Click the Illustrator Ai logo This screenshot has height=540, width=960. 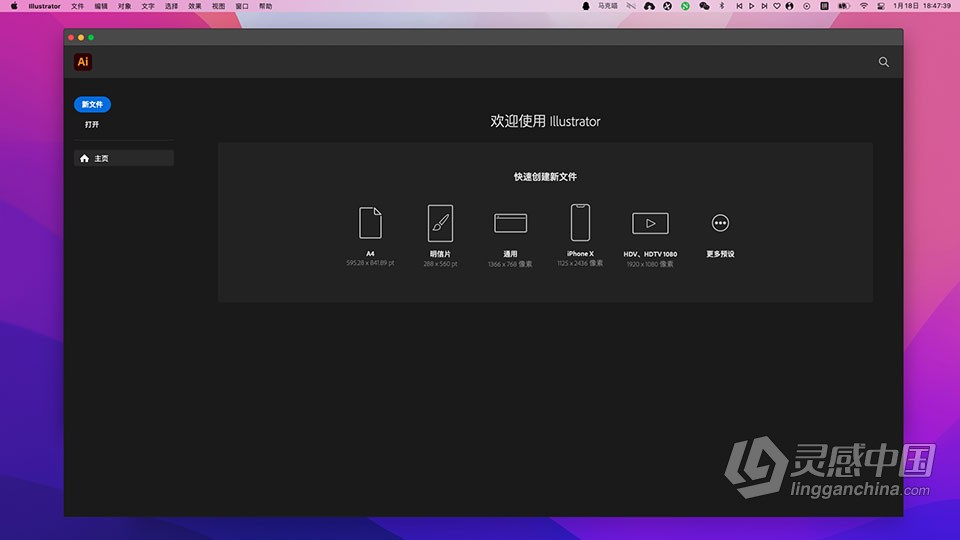click(x=83, y=62)
